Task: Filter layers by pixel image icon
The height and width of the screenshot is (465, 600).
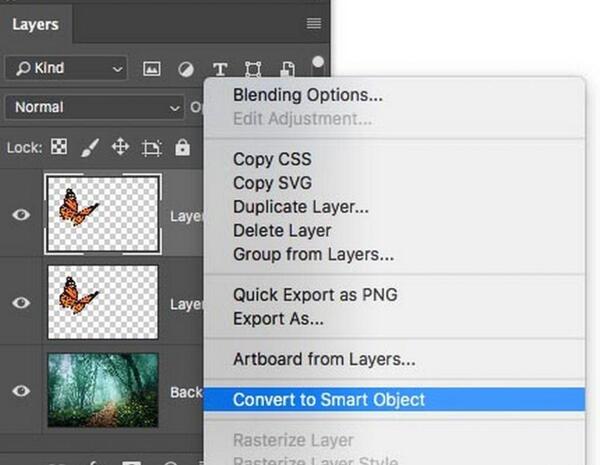Action: coord(152,69)
